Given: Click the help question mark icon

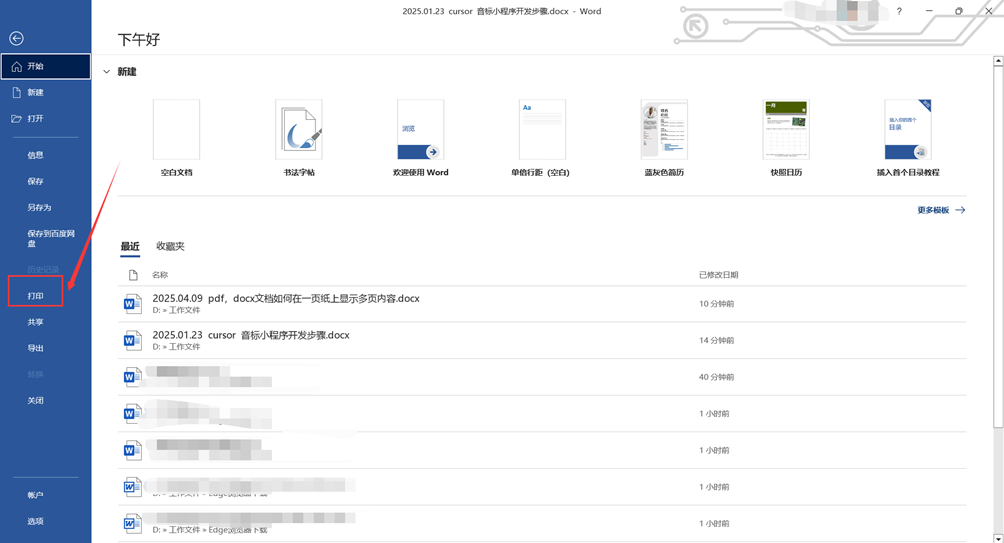Looking at the screenshot, I should (x=899, y=12).
